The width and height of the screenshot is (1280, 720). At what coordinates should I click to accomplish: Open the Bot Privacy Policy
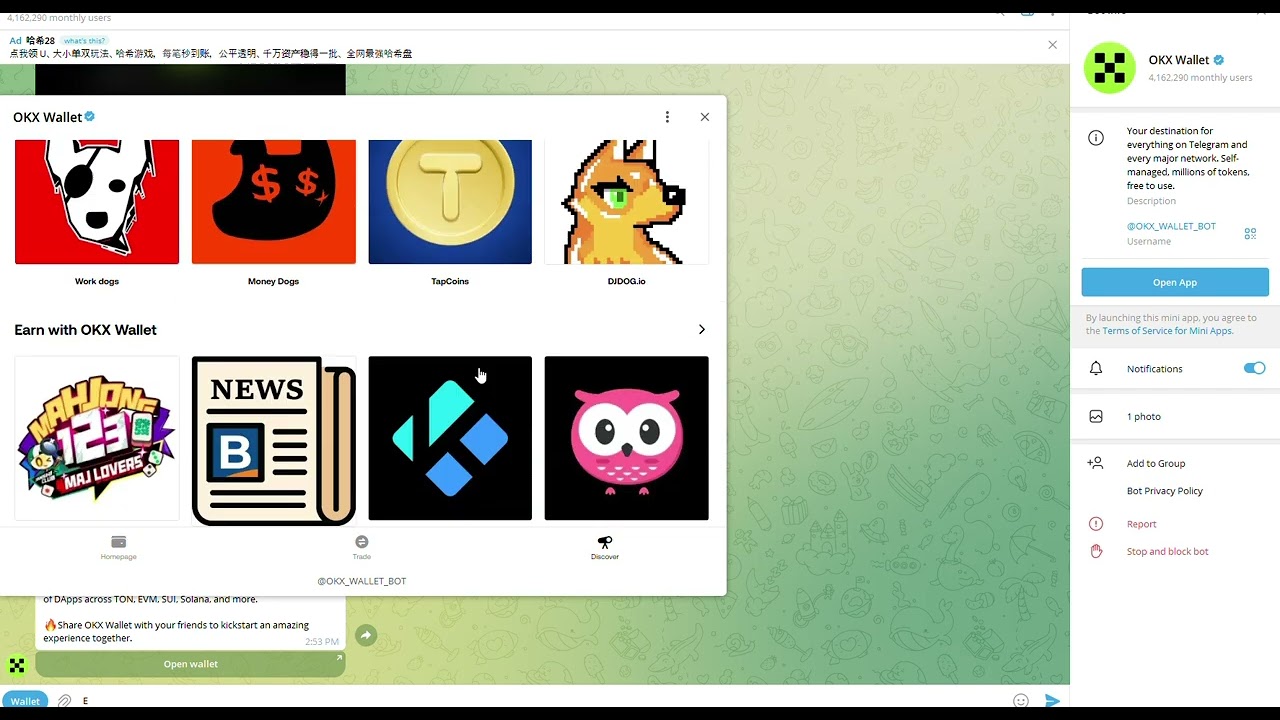point(1165,491)
